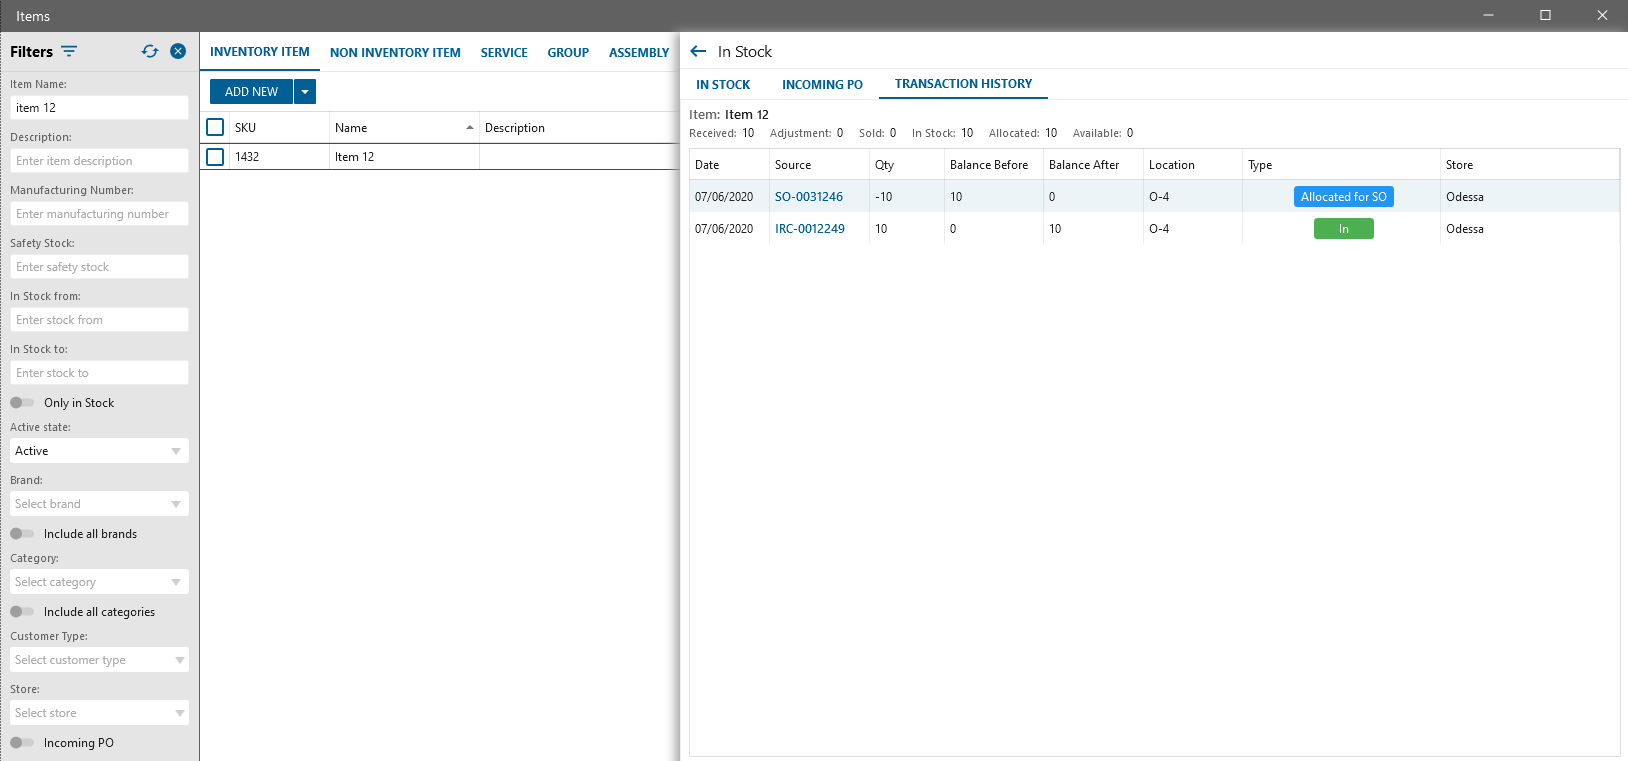Check the checkbox for SKU 1432 row

pyautogui.click(x=215, y=157)
